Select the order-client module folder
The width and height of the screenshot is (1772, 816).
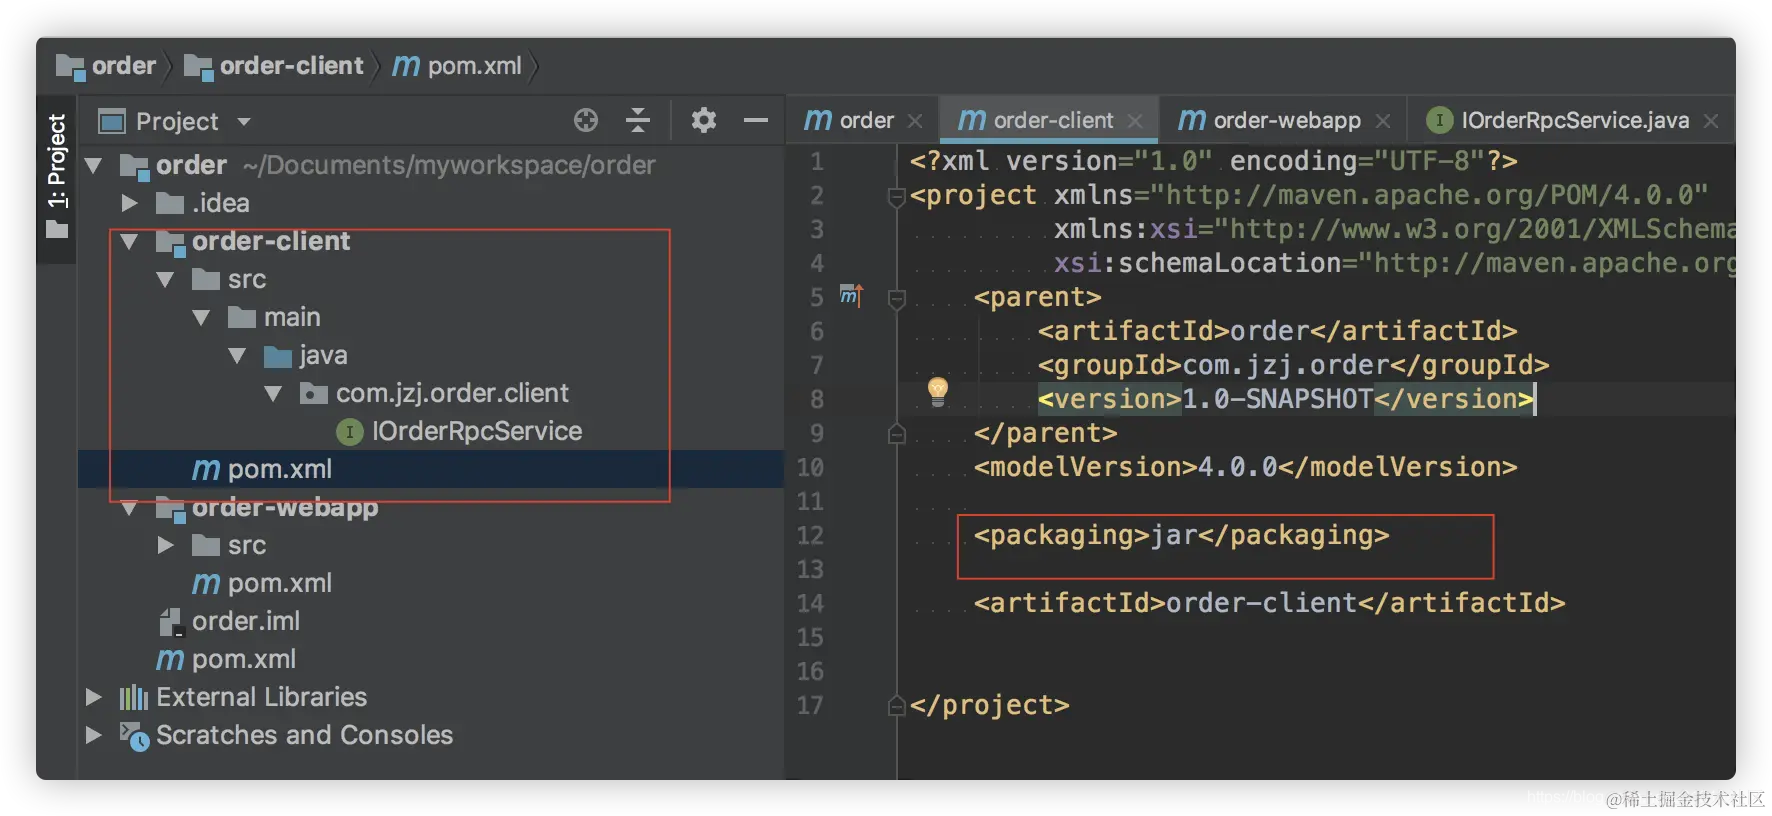tap(270, 241)
